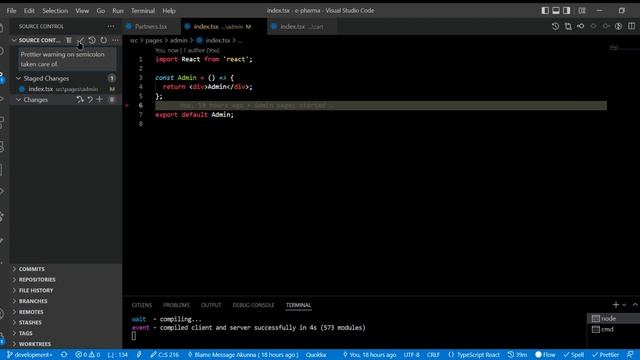Click the leftmost icon in the Changes row

click(x=80, y=100)
